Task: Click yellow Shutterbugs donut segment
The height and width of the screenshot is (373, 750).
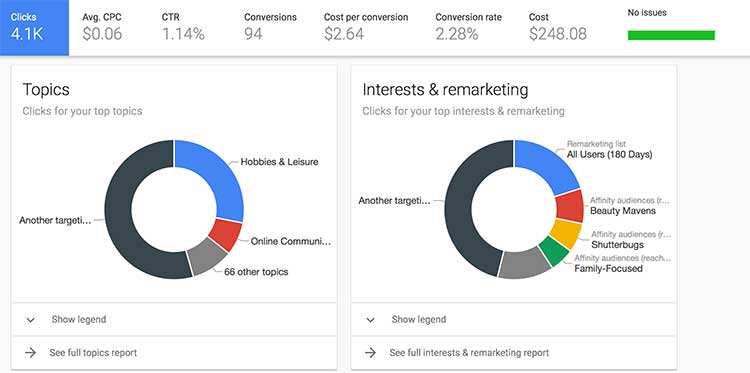Action: tap(564, 234)
